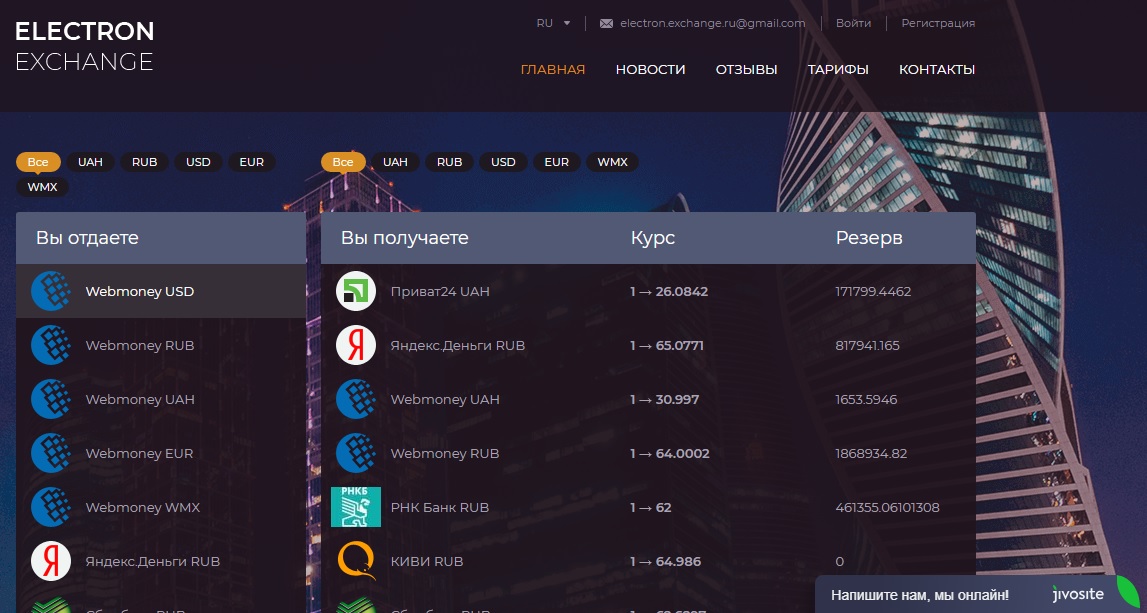Filter give column by UAH currency
The width and height of the screenshot is (1147, 613).
pyautogui.click(x=91, y=162)
